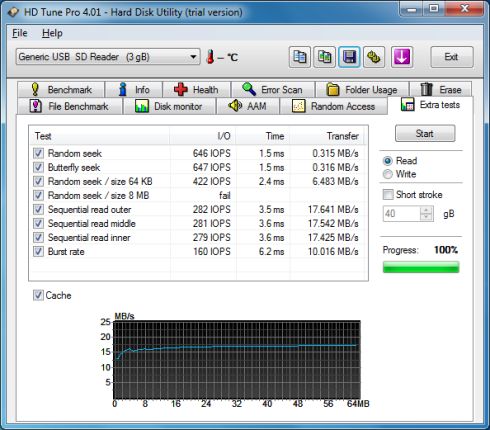
Task: Enable the Short stroke checkbox
Action: [388, 194]
